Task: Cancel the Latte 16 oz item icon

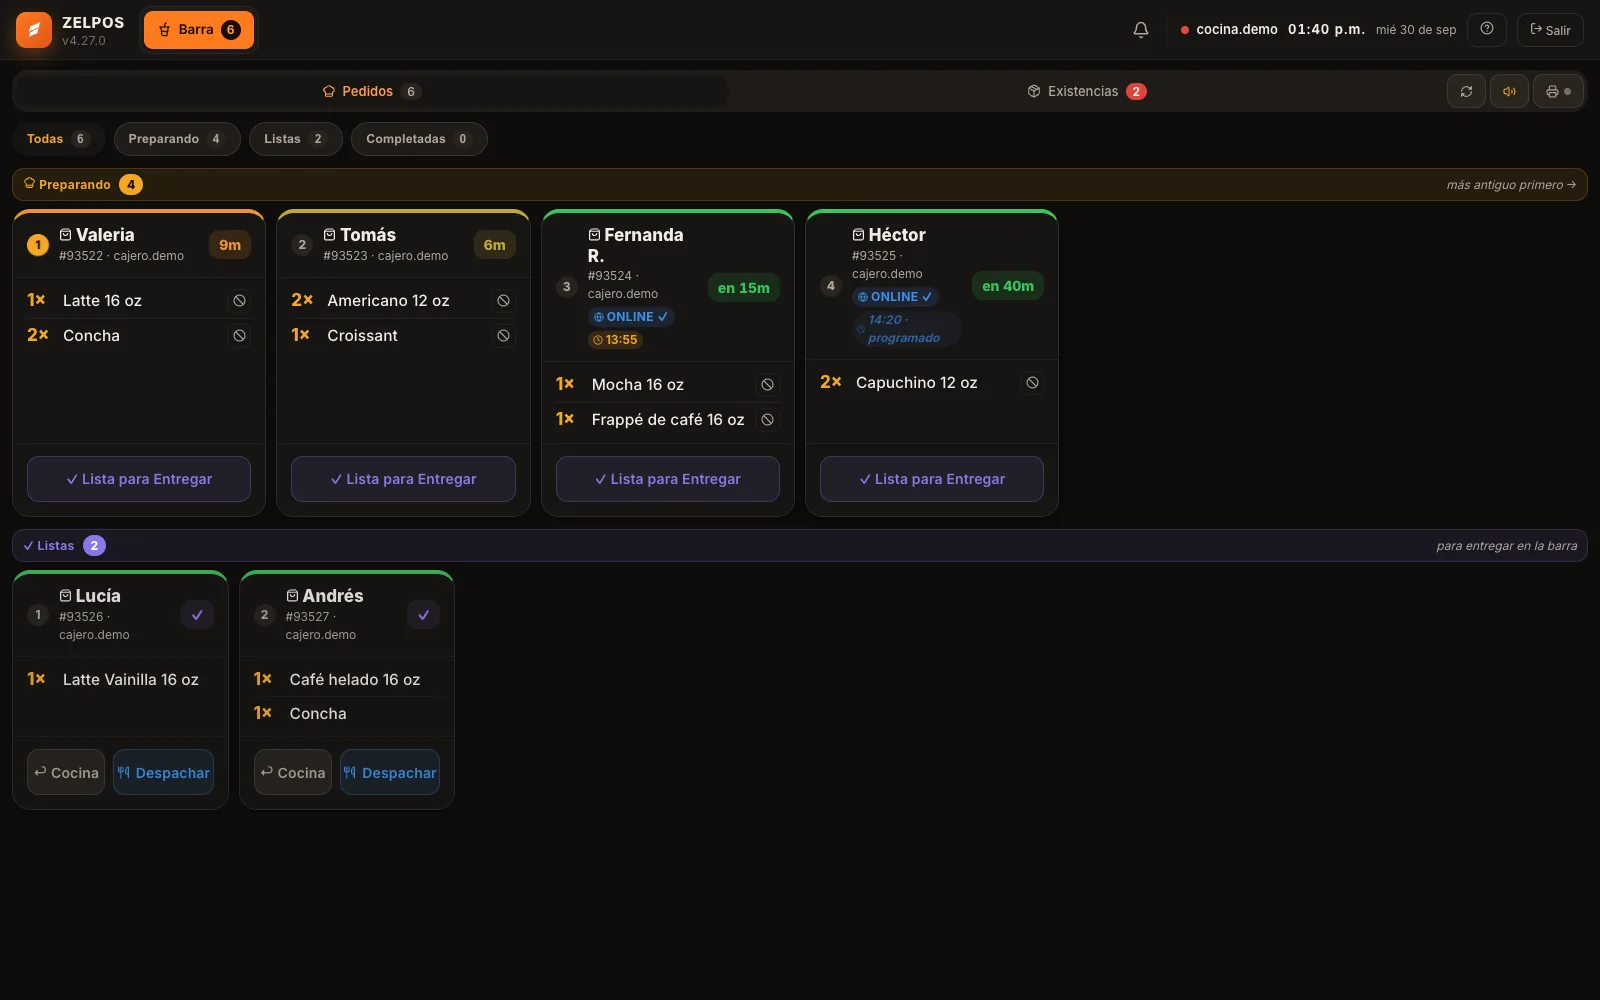Action: (x=239, y=300)
